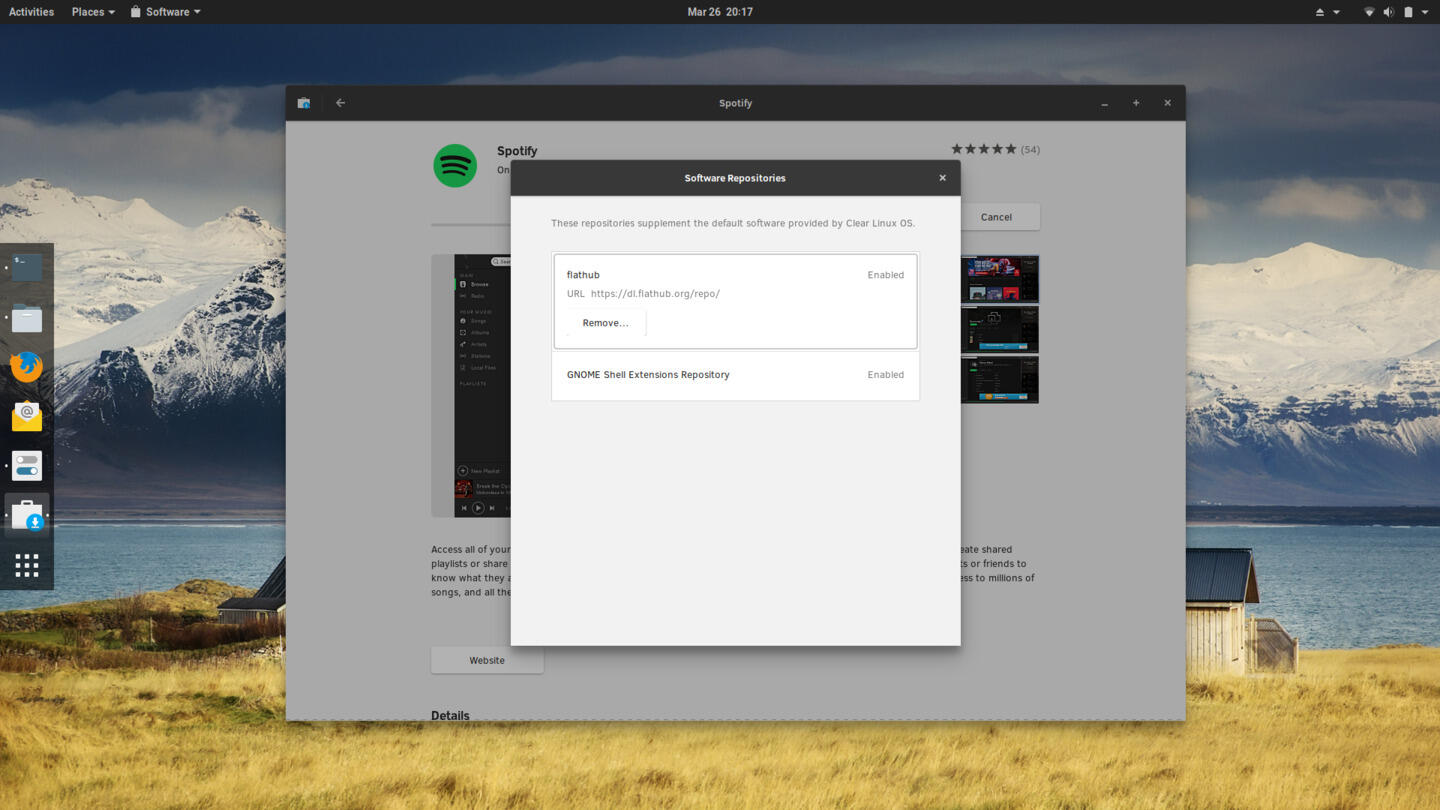Open the Software app menu

[x=165, y=12]
